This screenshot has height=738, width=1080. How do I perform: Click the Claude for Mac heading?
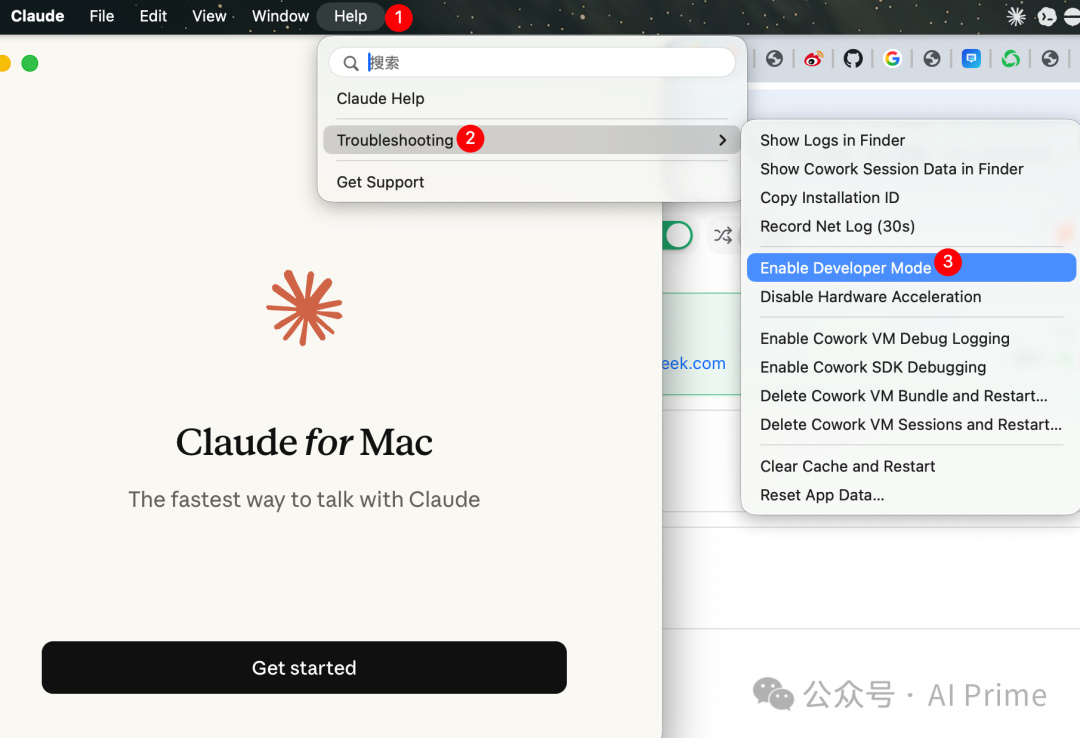304,442
